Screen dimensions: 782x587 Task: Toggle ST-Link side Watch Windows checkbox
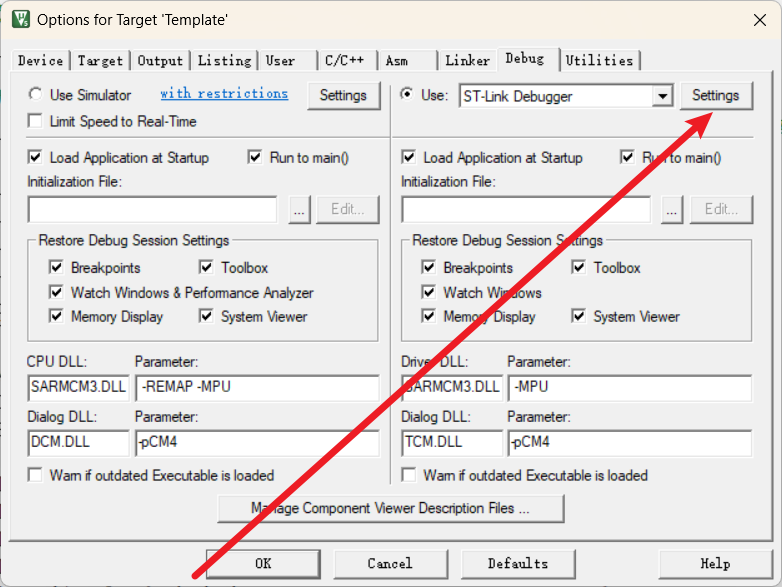pos(428,292)
